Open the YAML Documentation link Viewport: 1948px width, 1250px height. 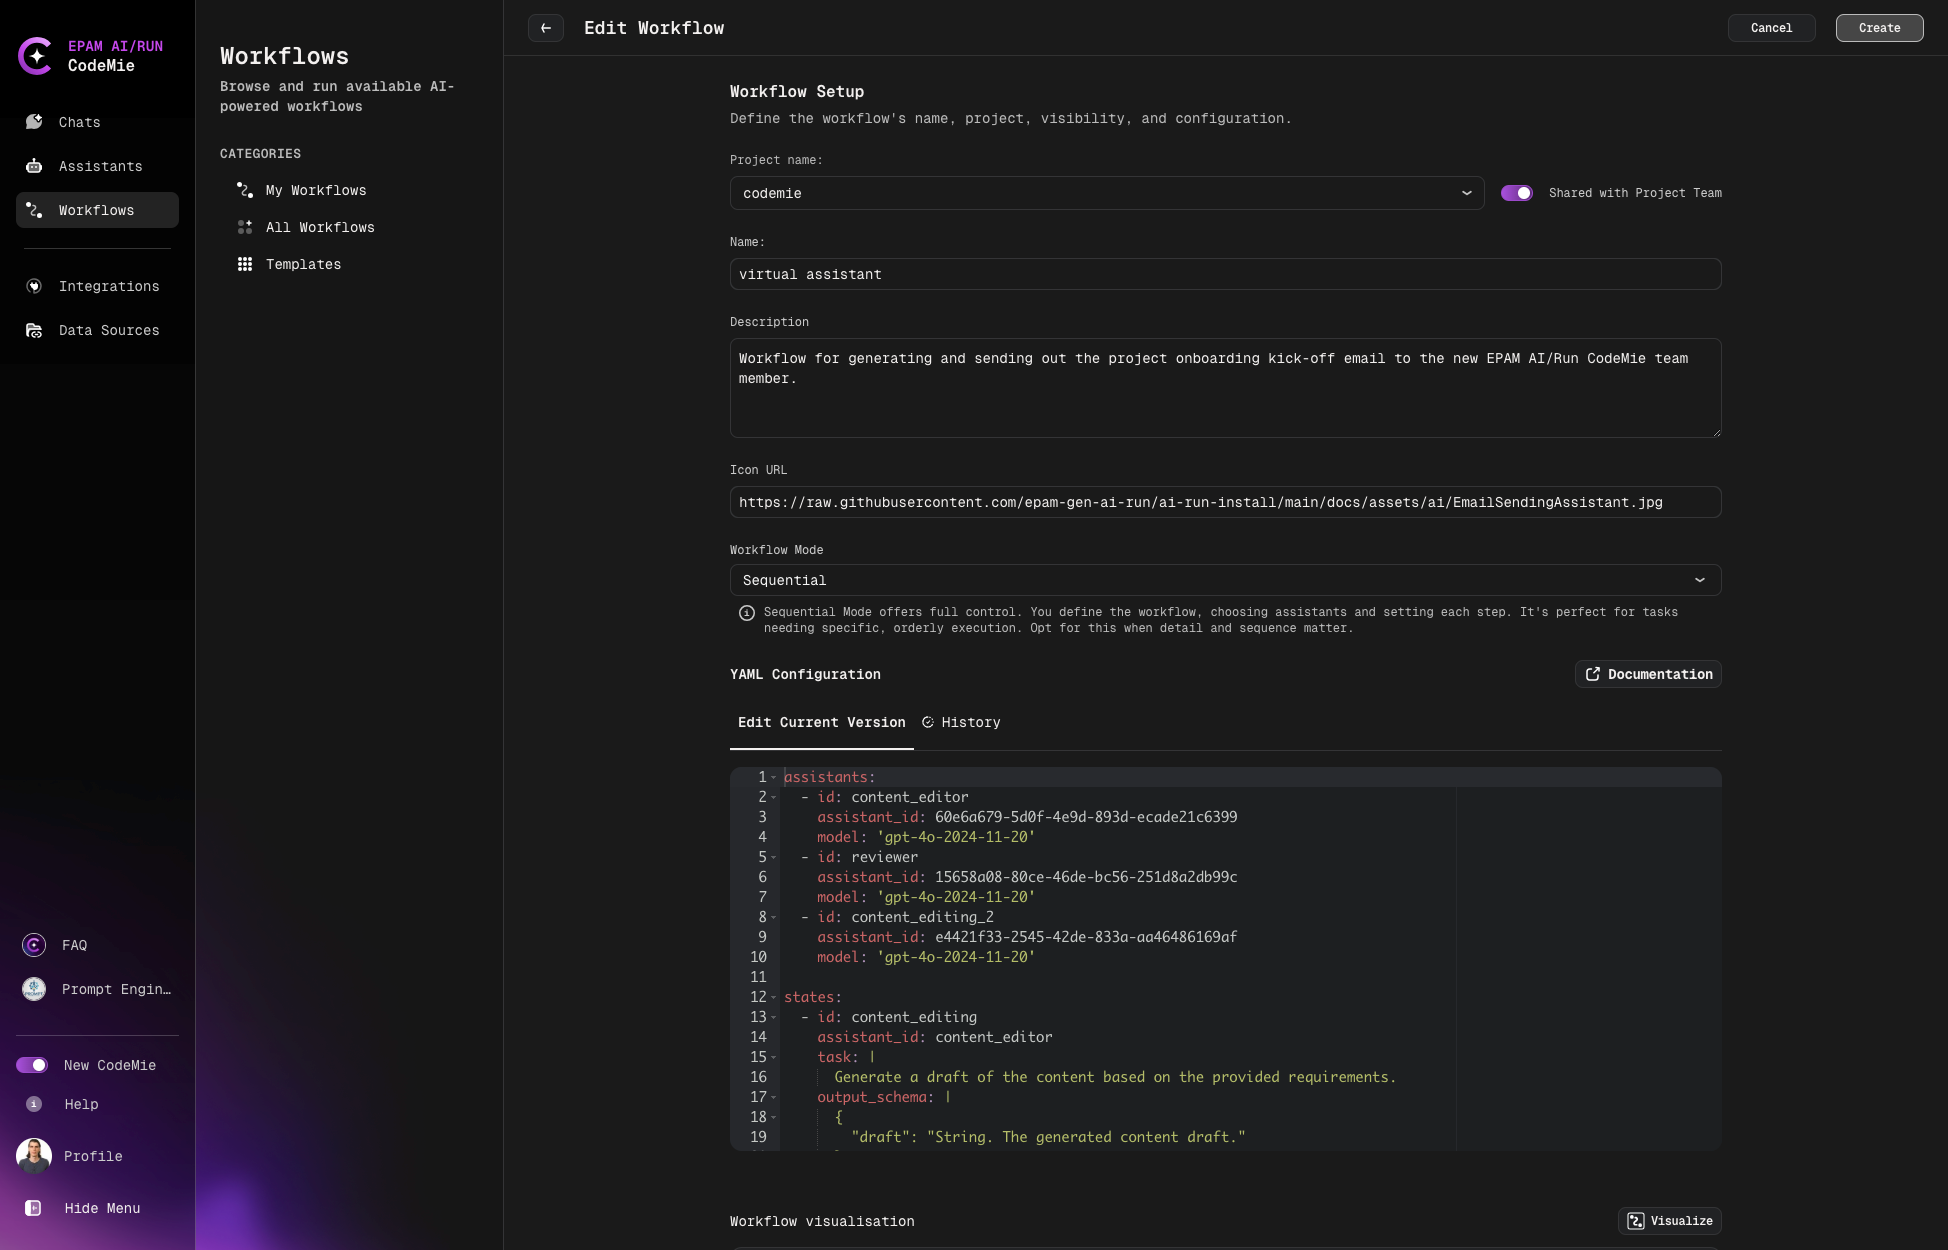(x=1648, y=674)
